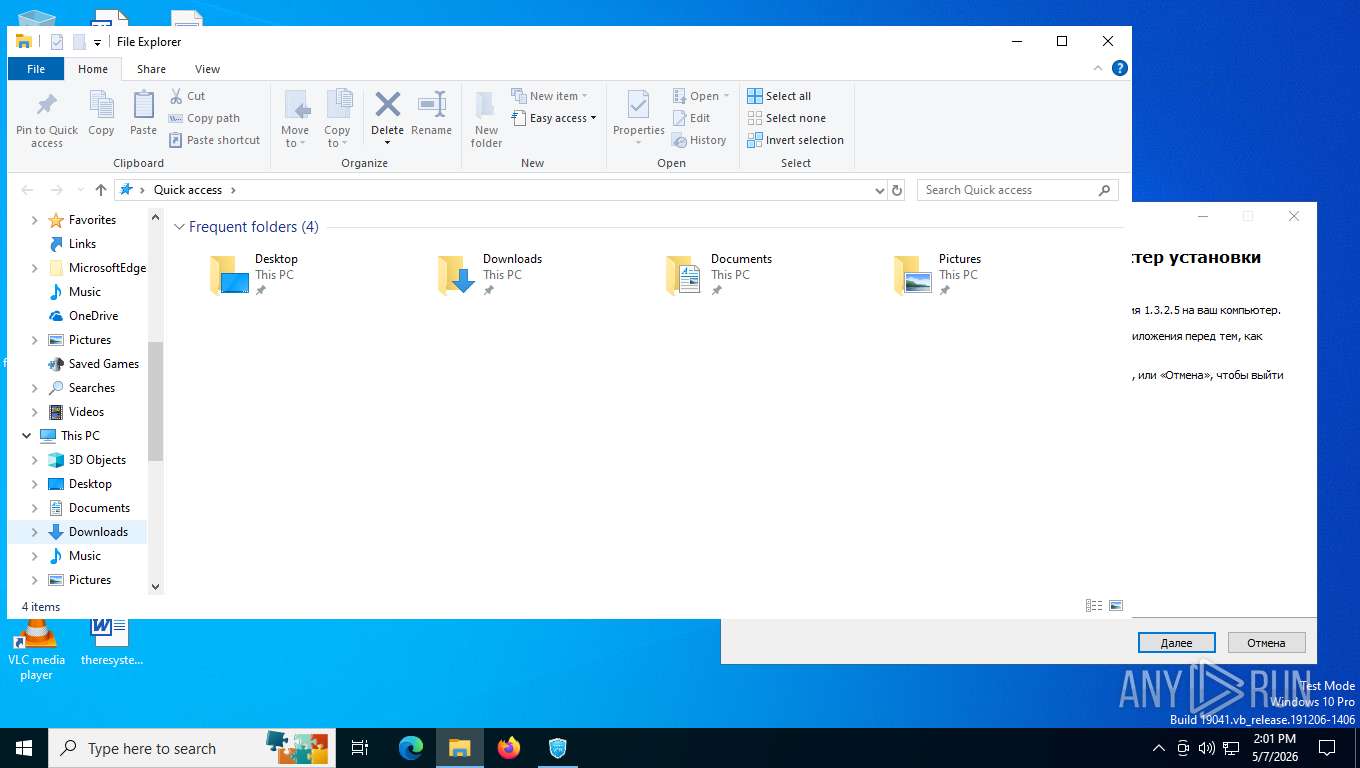Screen dimensions: 1360x768
Task: Expand the Favorites tree node
Action: coord(35,220)
